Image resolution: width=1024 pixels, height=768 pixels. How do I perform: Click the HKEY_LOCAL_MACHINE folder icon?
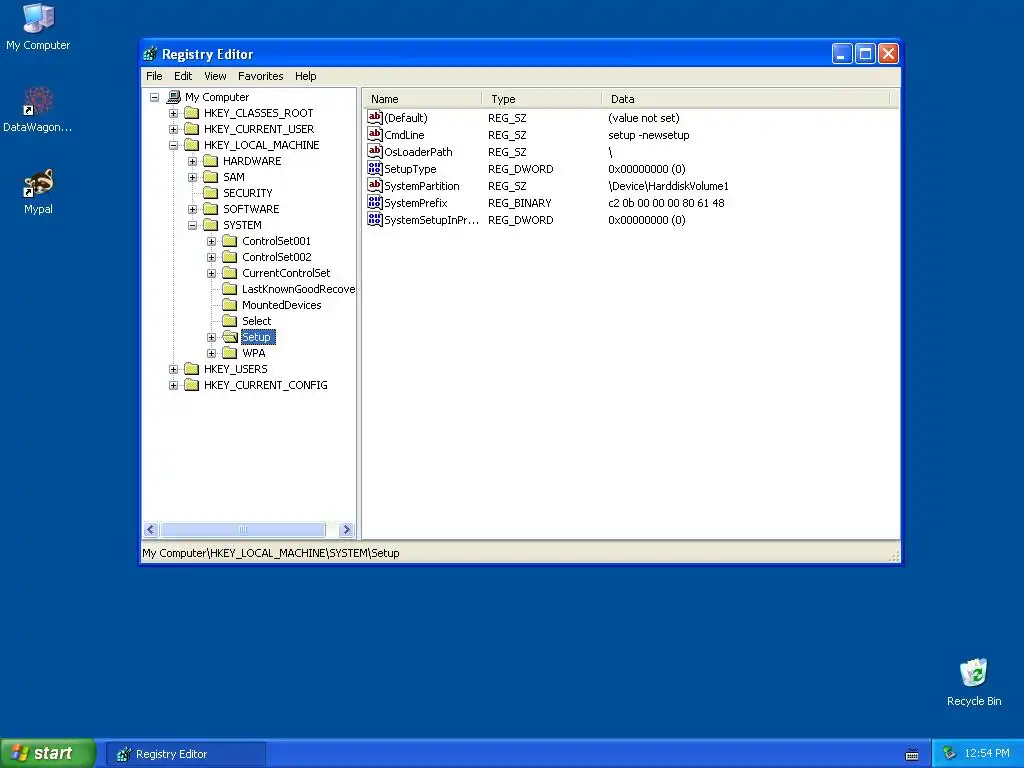191,145
